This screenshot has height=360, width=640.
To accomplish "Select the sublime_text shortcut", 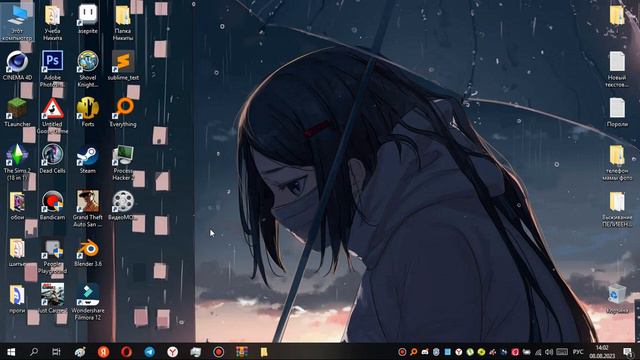I will click(123, 65).
